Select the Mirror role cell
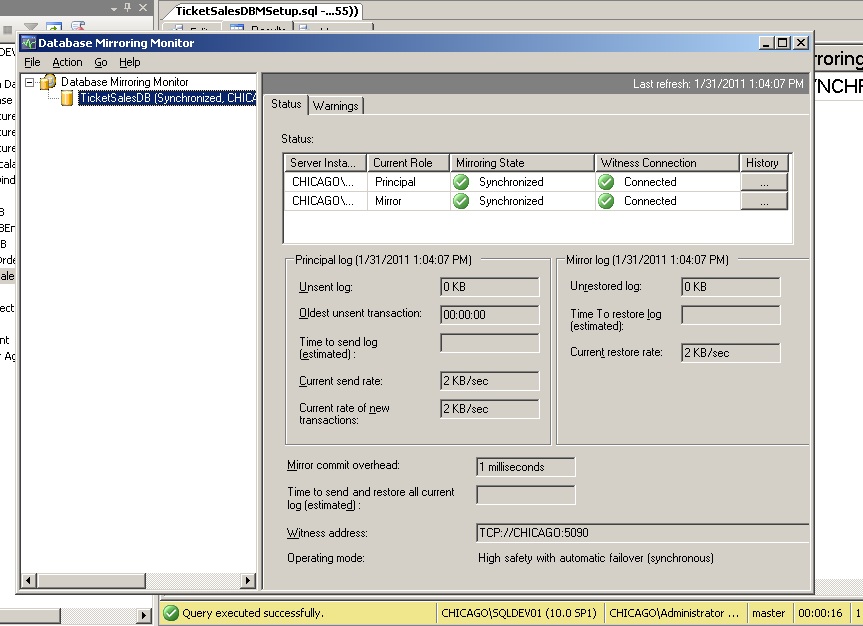The image size is (863, 626). 408,202
